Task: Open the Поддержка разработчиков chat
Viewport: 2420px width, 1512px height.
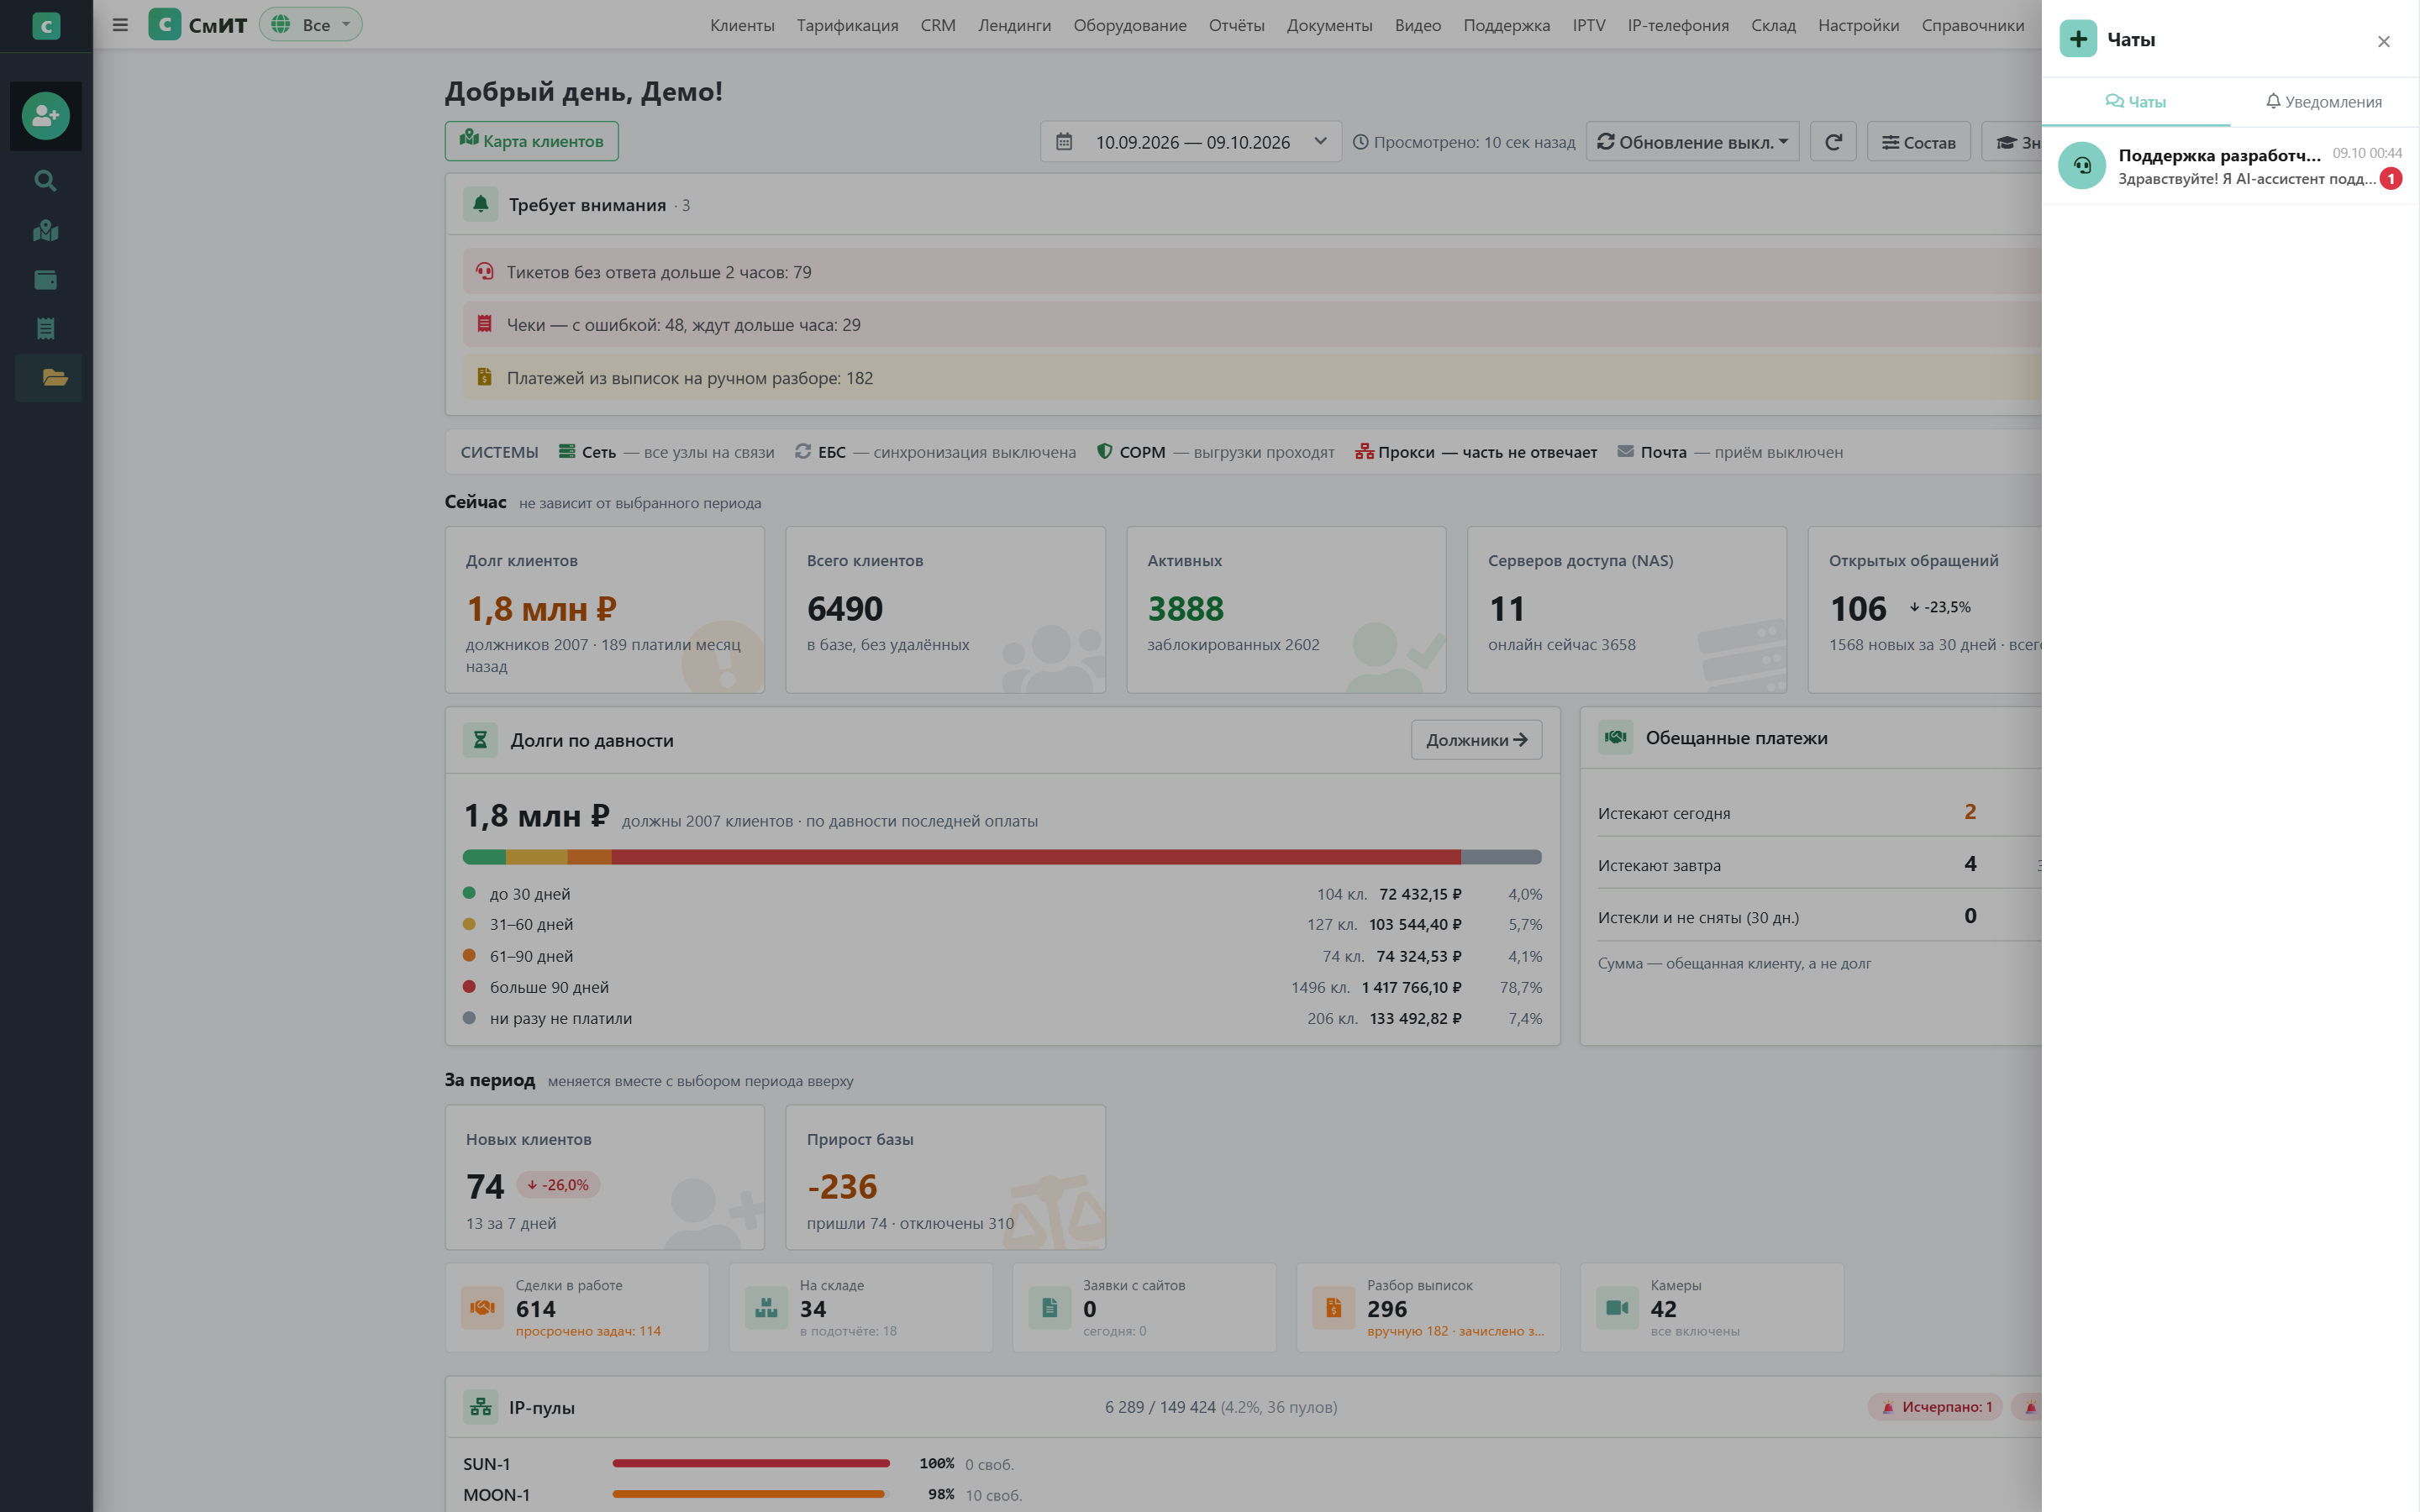Action: (2230, 166)
